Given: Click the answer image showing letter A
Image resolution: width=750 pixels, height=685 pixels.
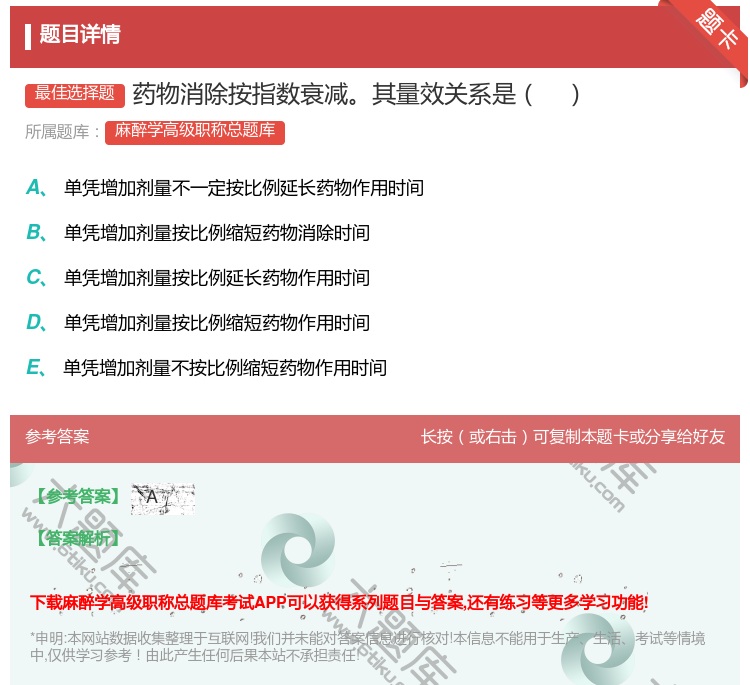Looking at the screenshot, I should [x=163, y=499].
